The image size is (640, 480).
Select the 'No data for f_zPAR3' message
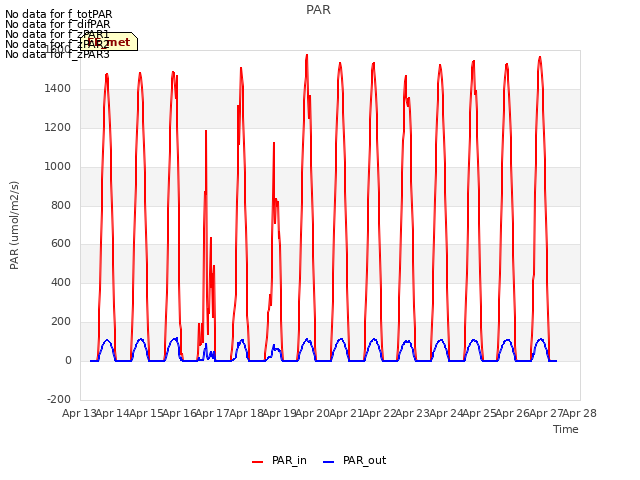coord(57,54)
